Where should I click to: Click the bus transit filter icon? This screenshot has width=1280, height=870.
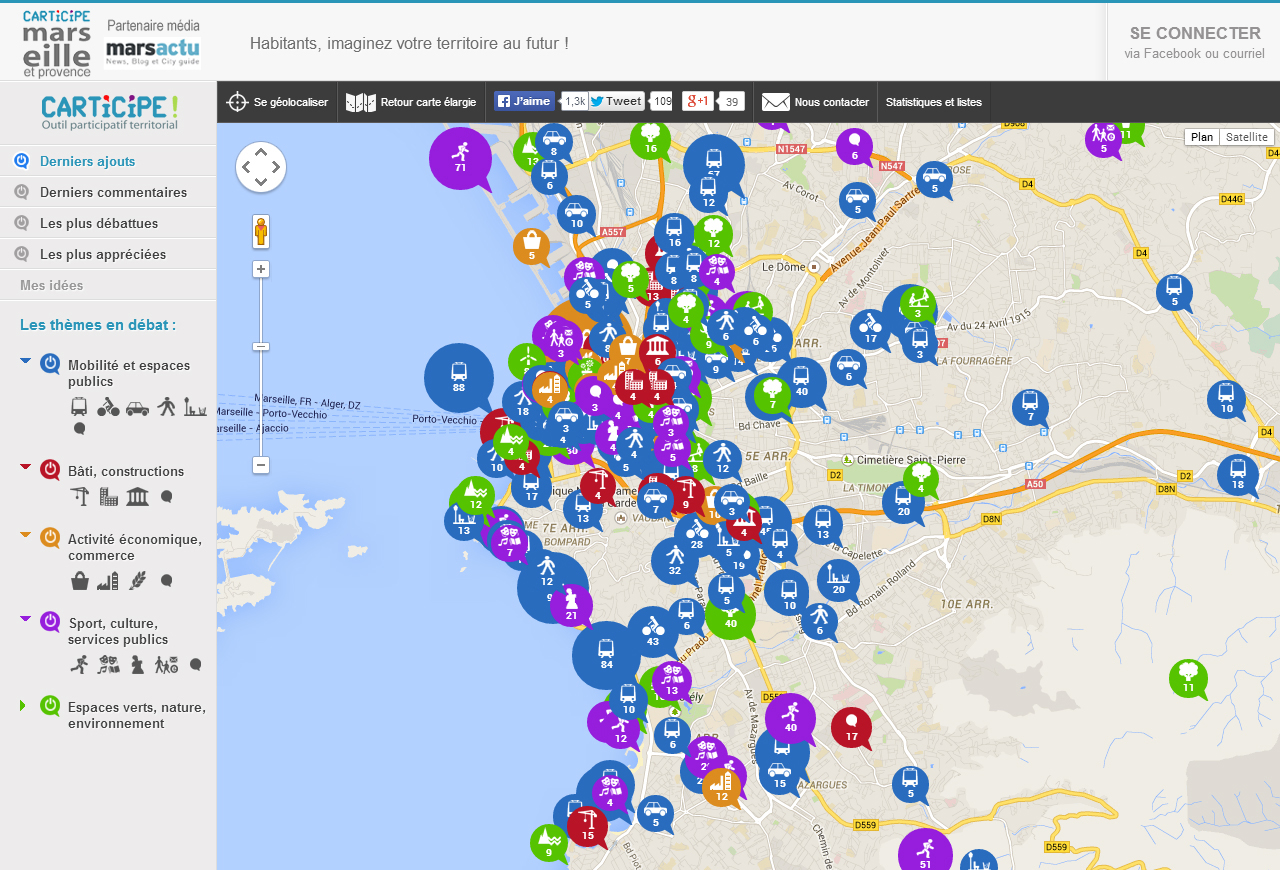tap(79, 407)
